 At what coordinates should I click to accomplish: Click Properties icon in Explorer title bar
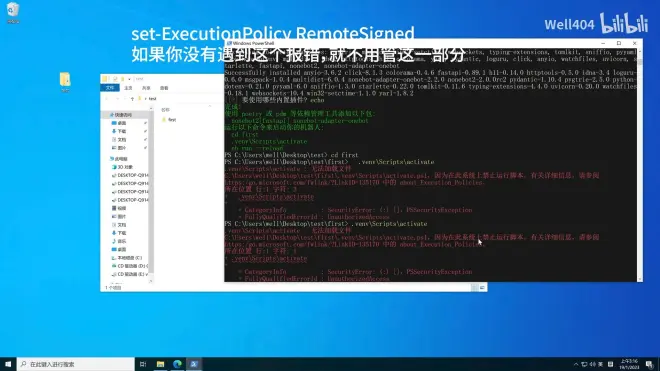point(115,79)
